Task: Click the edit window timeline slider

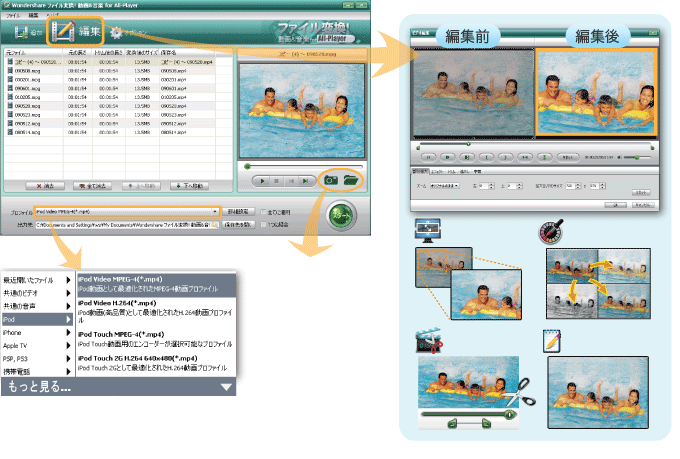Action: (x=535, y=145)
